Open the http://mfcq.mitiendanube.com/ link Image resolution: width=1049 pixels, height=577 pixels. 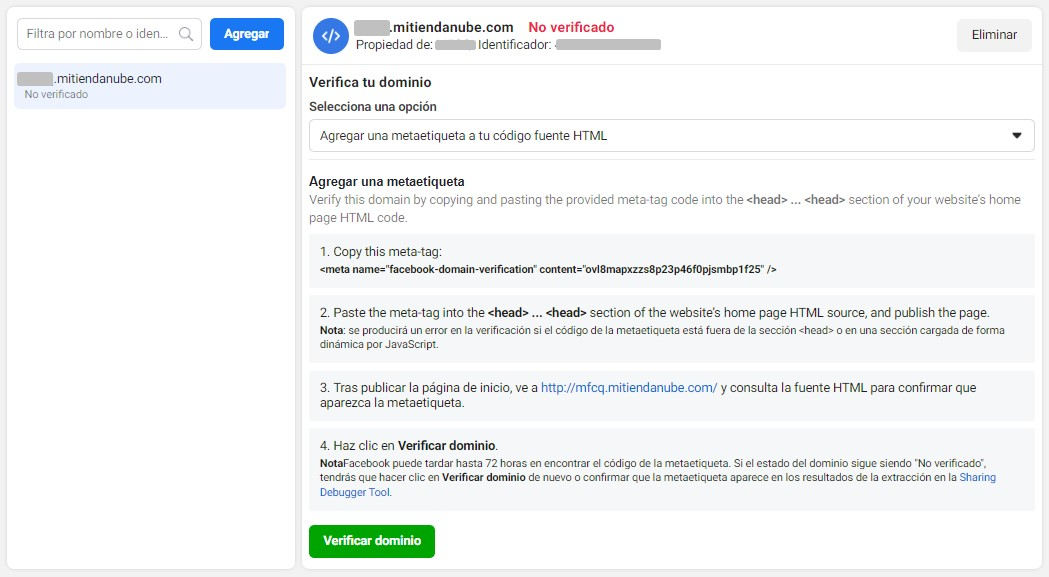[629, 388]
